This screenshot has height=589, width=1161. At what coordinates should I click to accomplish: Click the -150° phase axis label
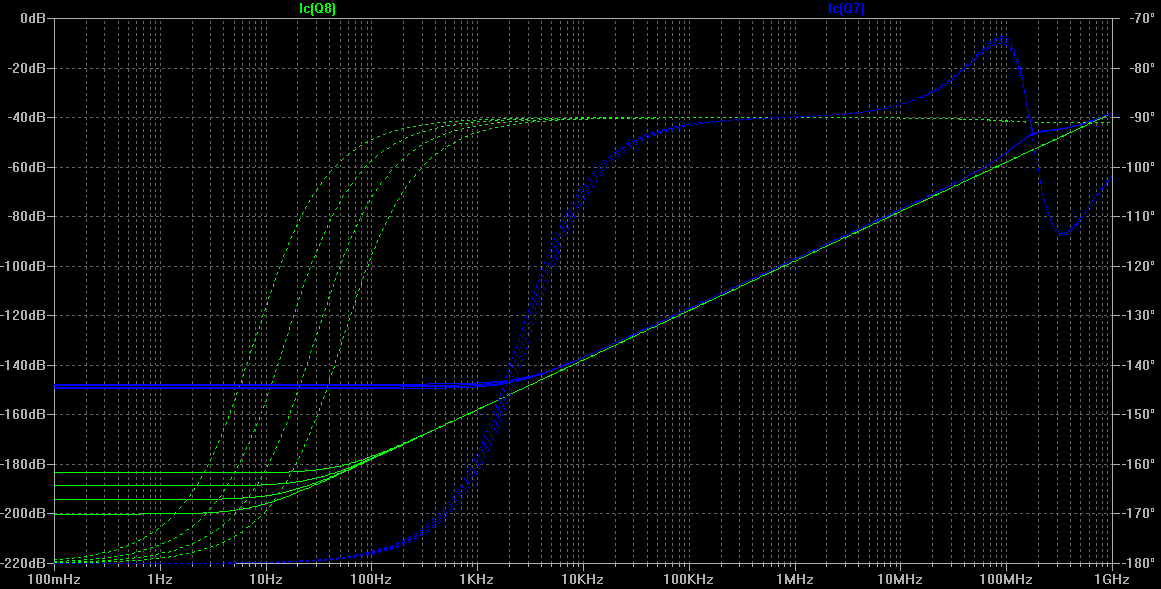point(1139,414)
